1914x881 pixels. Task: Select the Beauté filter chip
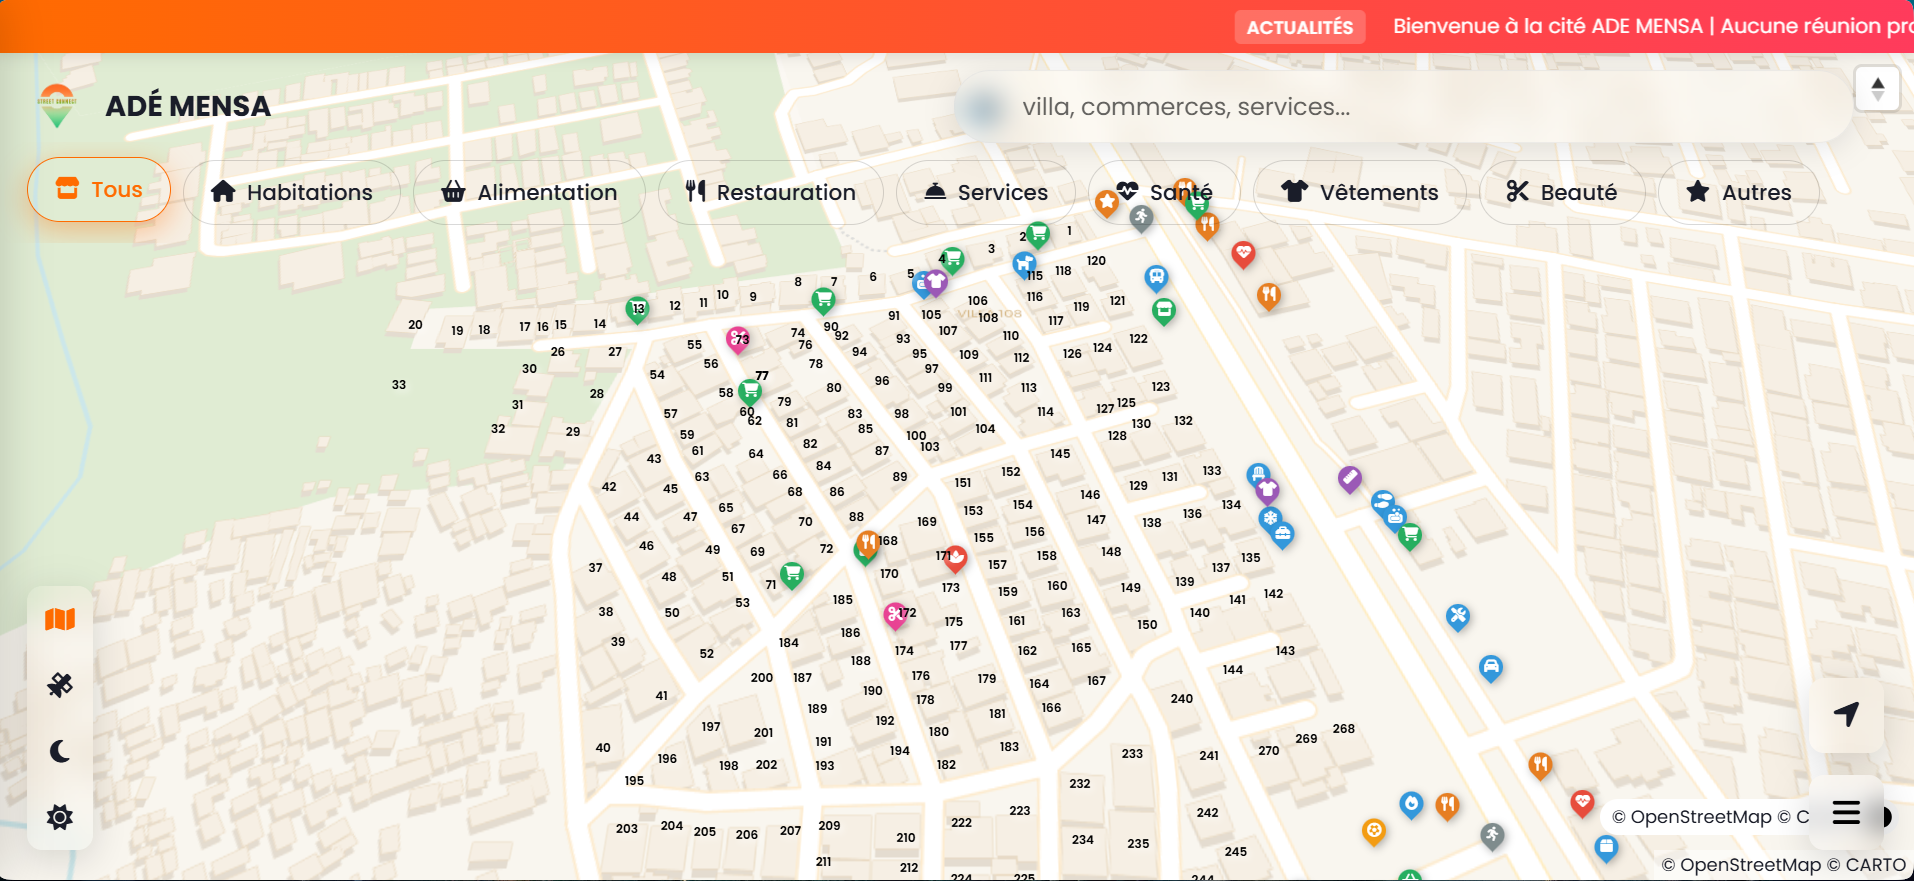1562,192
